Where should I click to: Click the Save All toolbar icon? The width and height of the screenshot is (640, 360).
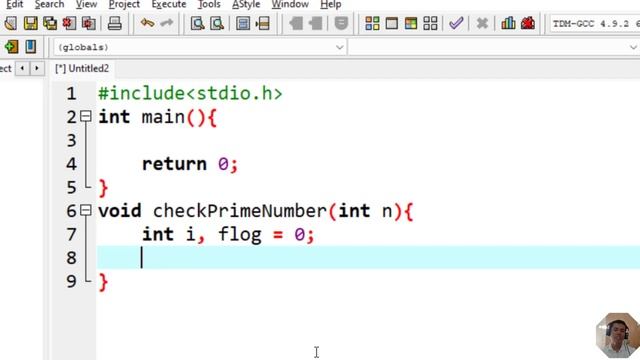(x=50, y=23)
